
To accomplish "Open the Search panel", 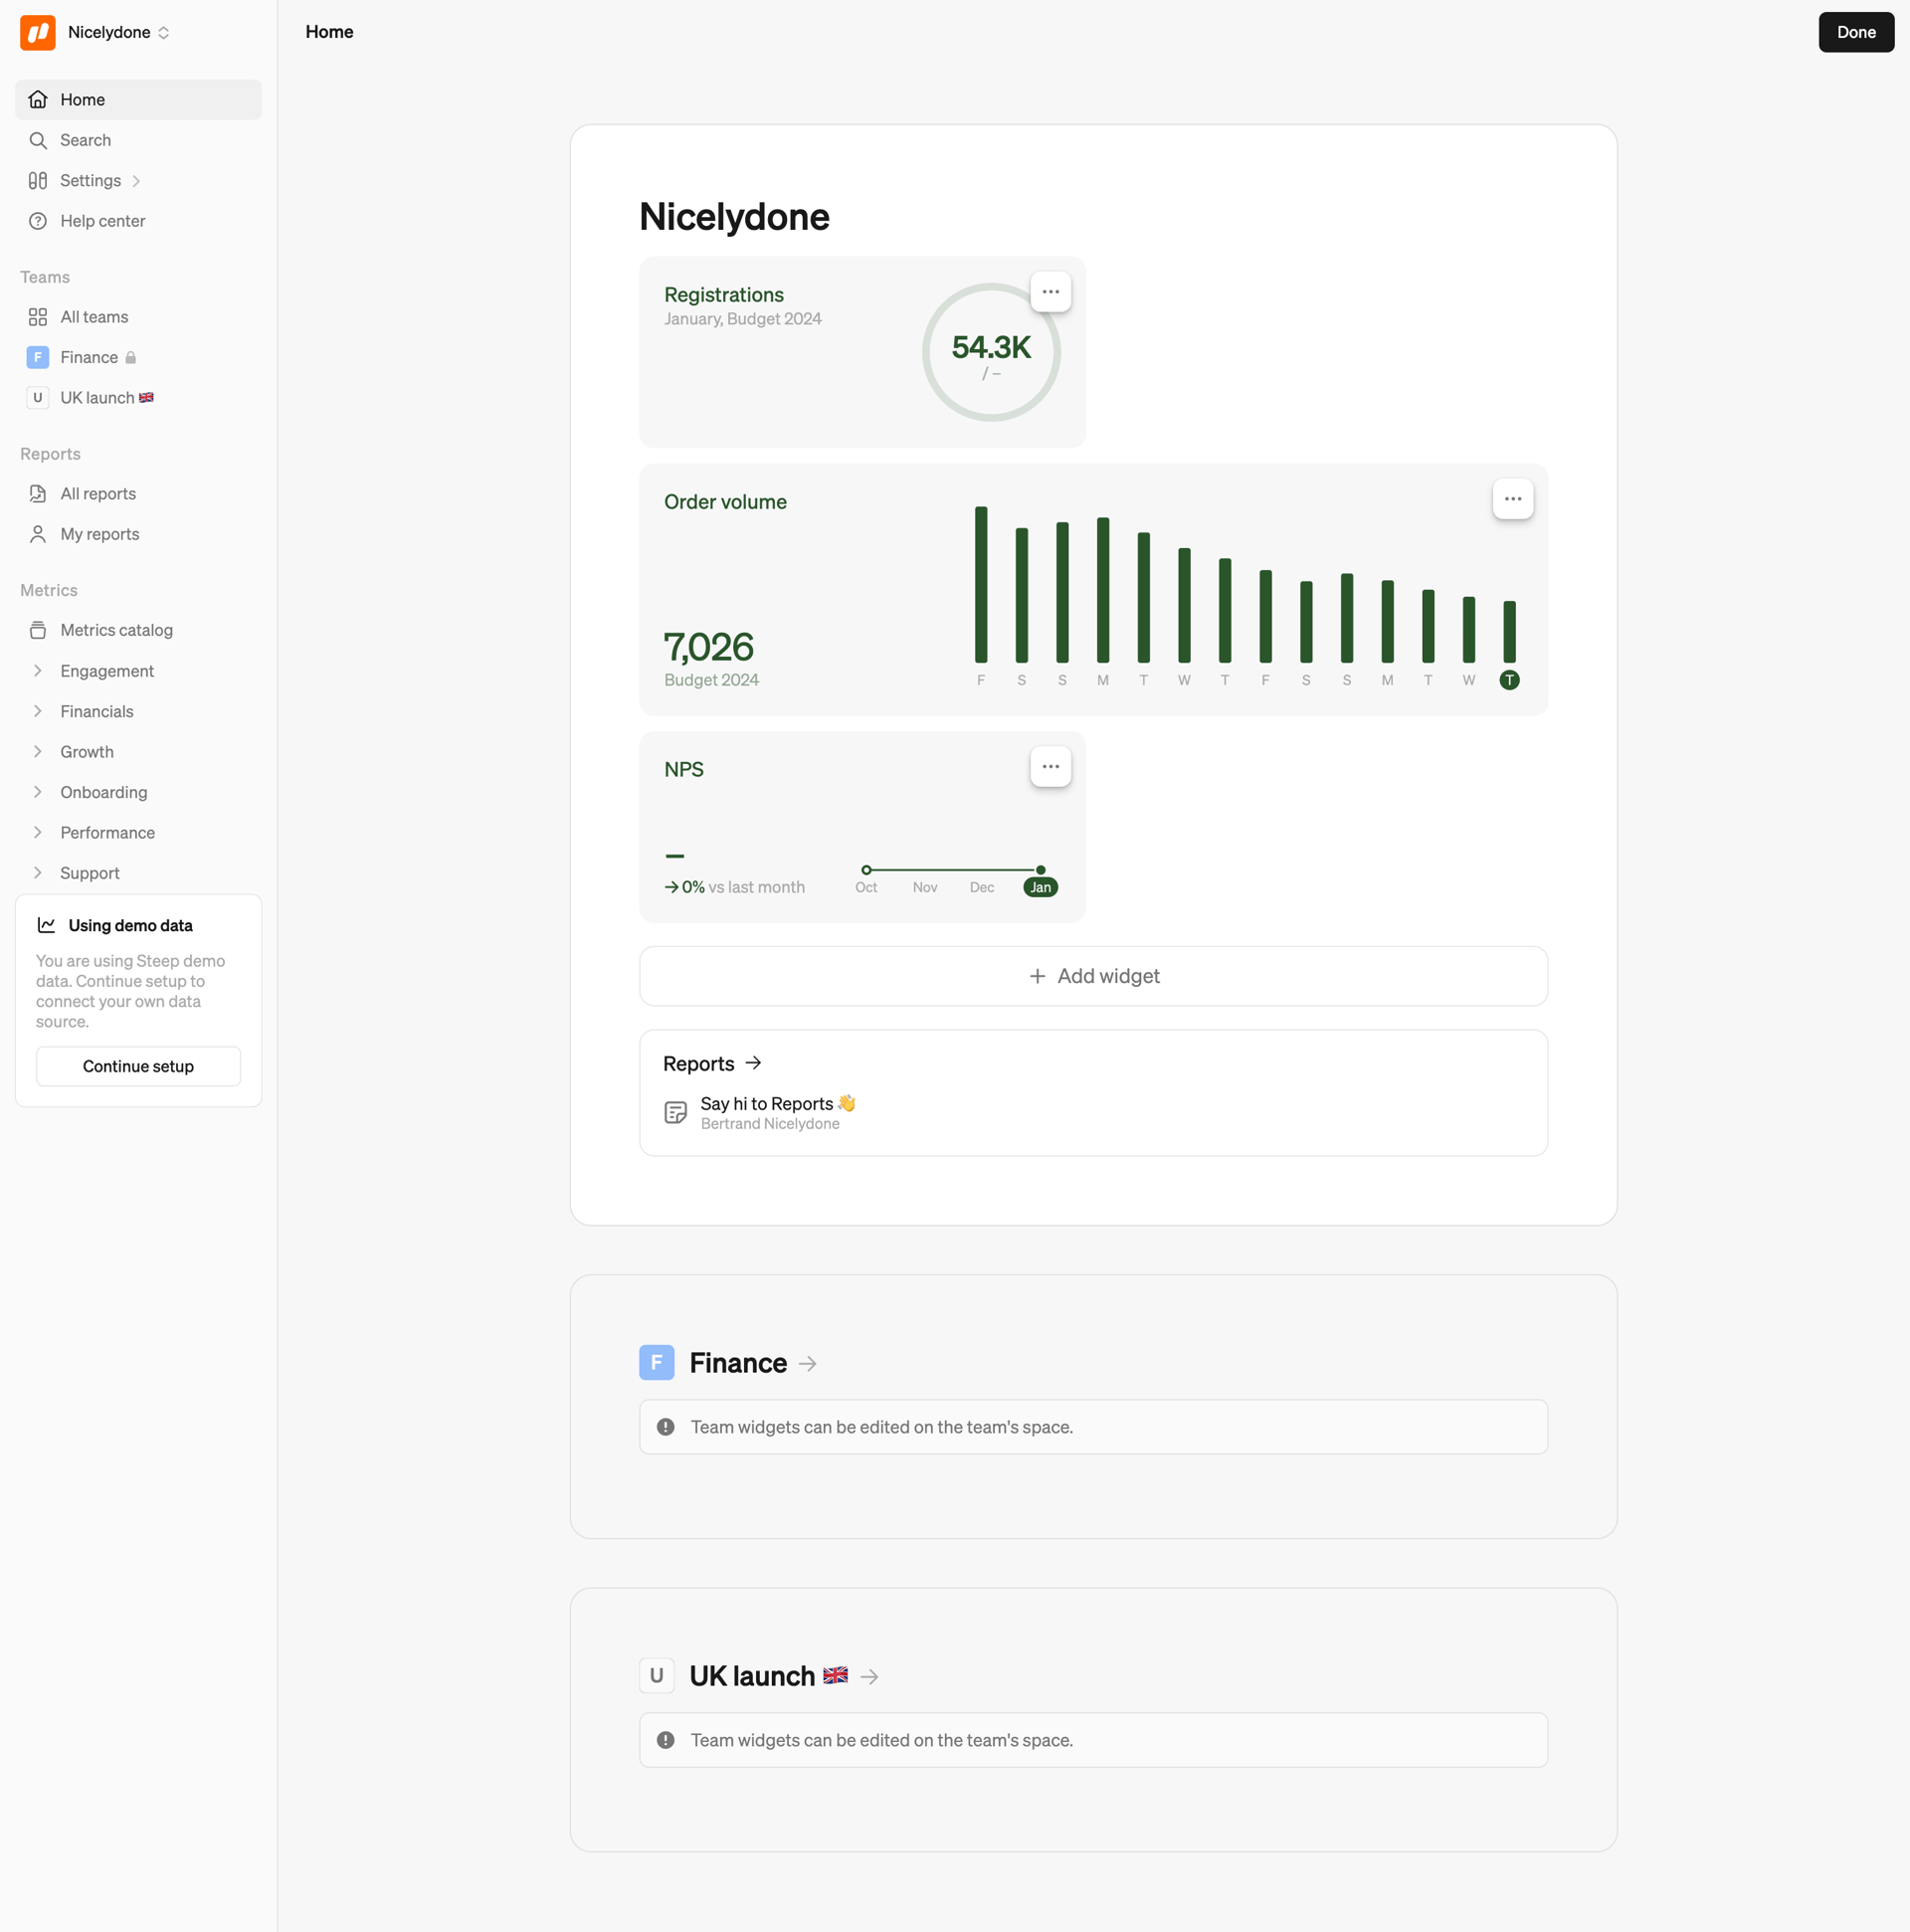I will point(85,140).
